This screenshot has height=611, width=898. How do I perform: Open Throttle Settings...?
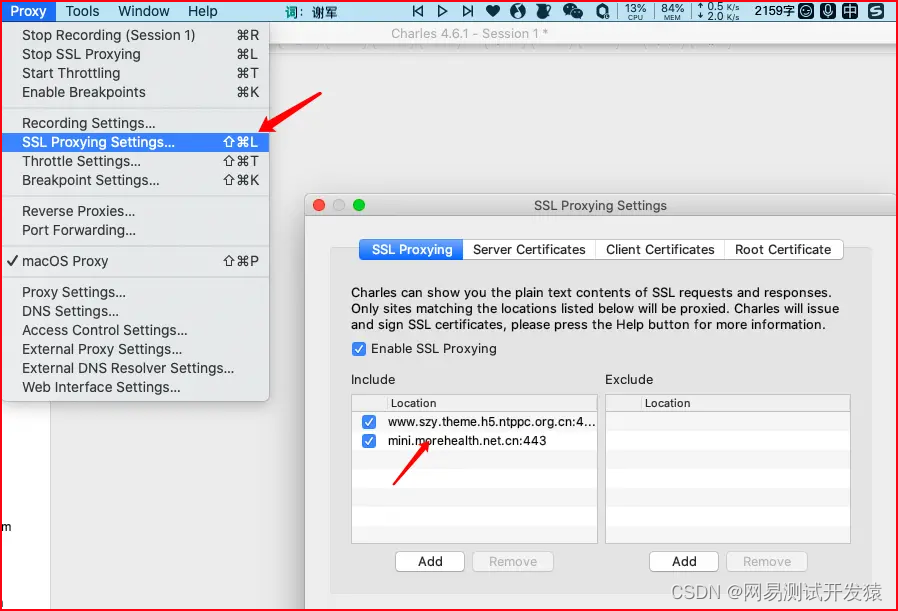135,161
